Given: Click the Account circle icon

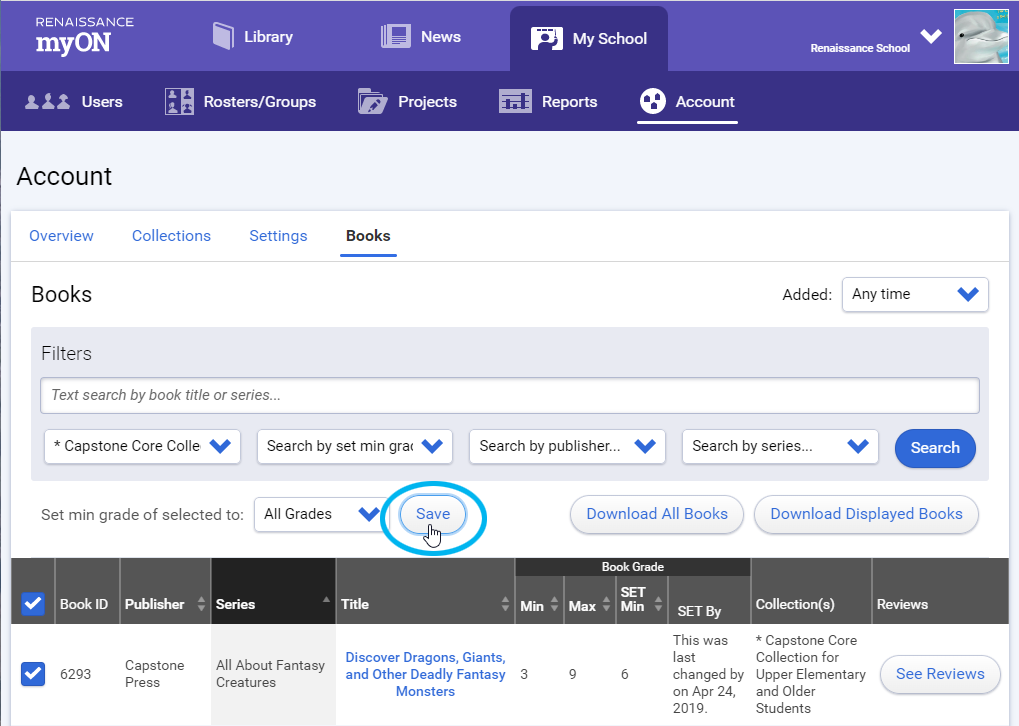Looking at the screenshot, I should 652,101.
